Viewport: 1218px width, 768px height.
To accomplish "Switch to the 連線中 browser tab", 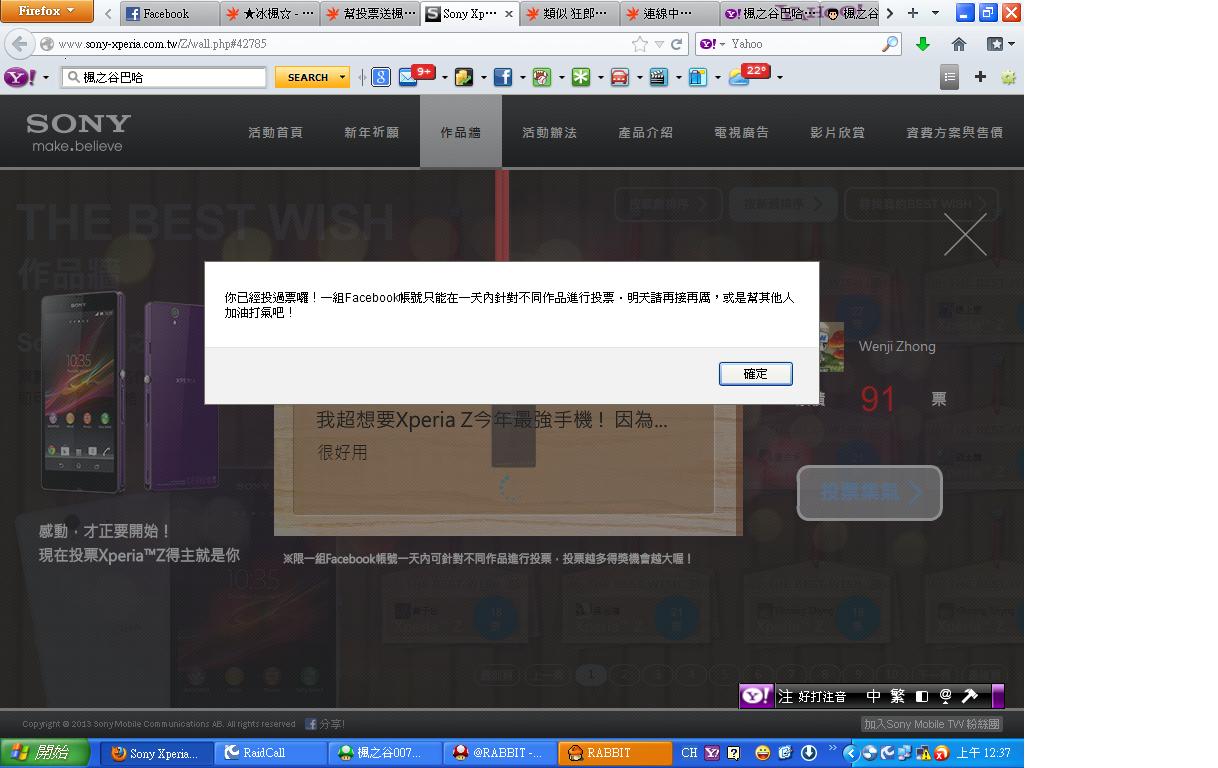I will coord(670,14).
